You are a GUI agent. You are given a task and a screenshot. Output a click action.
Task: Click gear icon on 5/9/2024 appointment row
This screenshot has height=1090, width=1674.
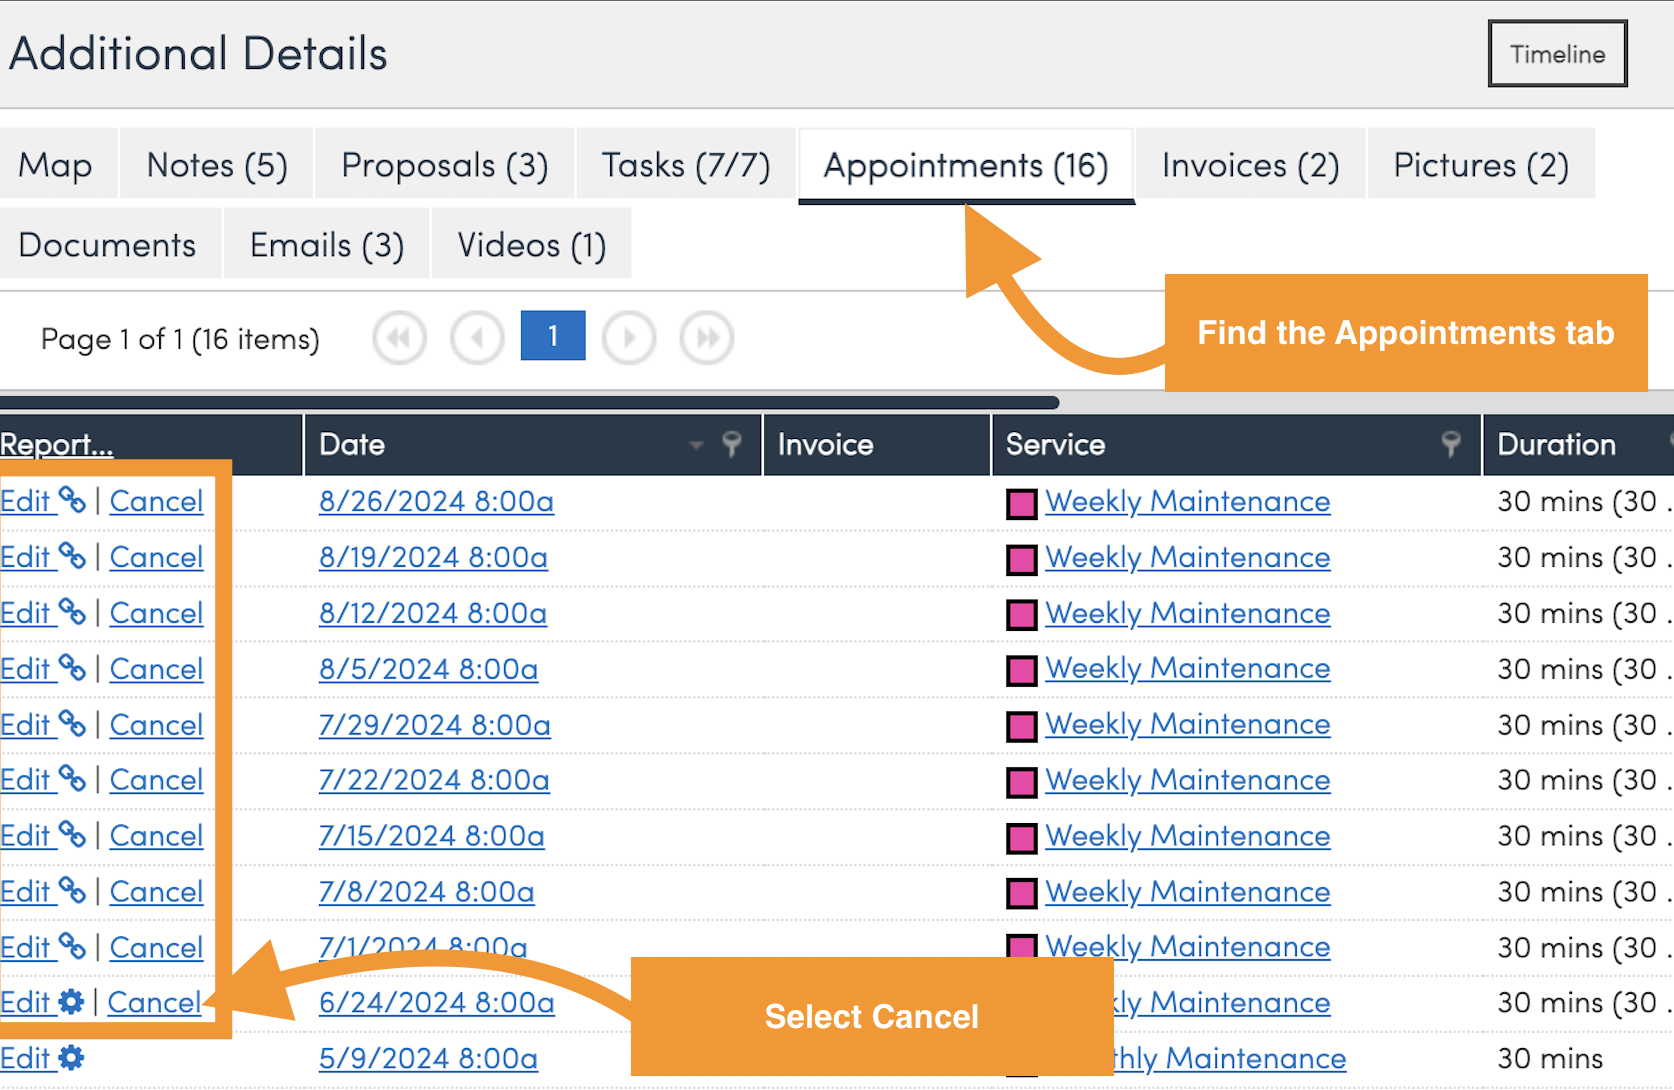coord(71,1057)
